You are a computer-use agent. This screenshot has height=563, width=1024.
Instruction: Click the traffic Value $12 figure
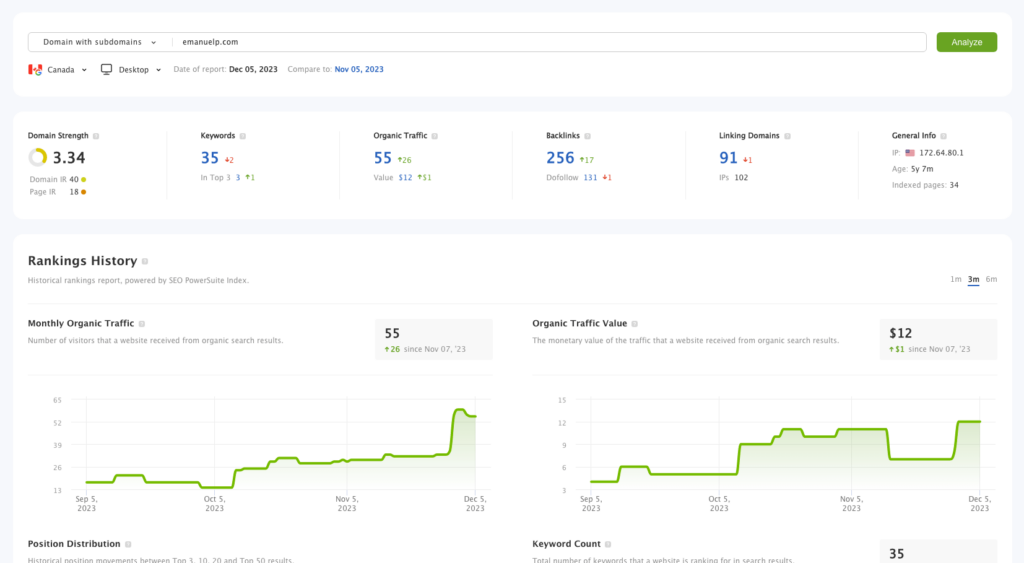tap(405, 178)
